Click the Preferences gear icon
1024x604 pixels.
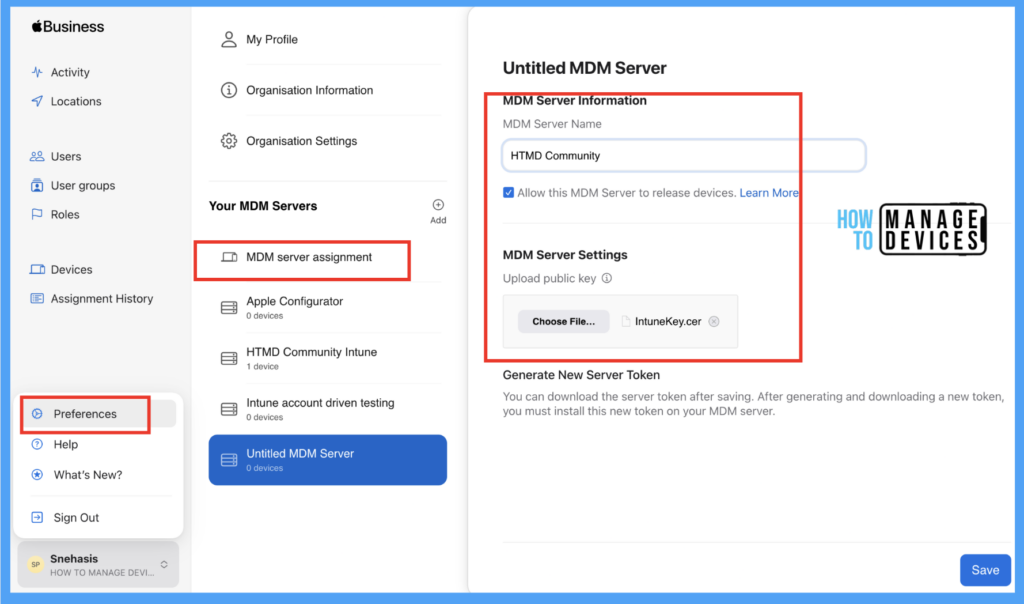pos(37,413)
